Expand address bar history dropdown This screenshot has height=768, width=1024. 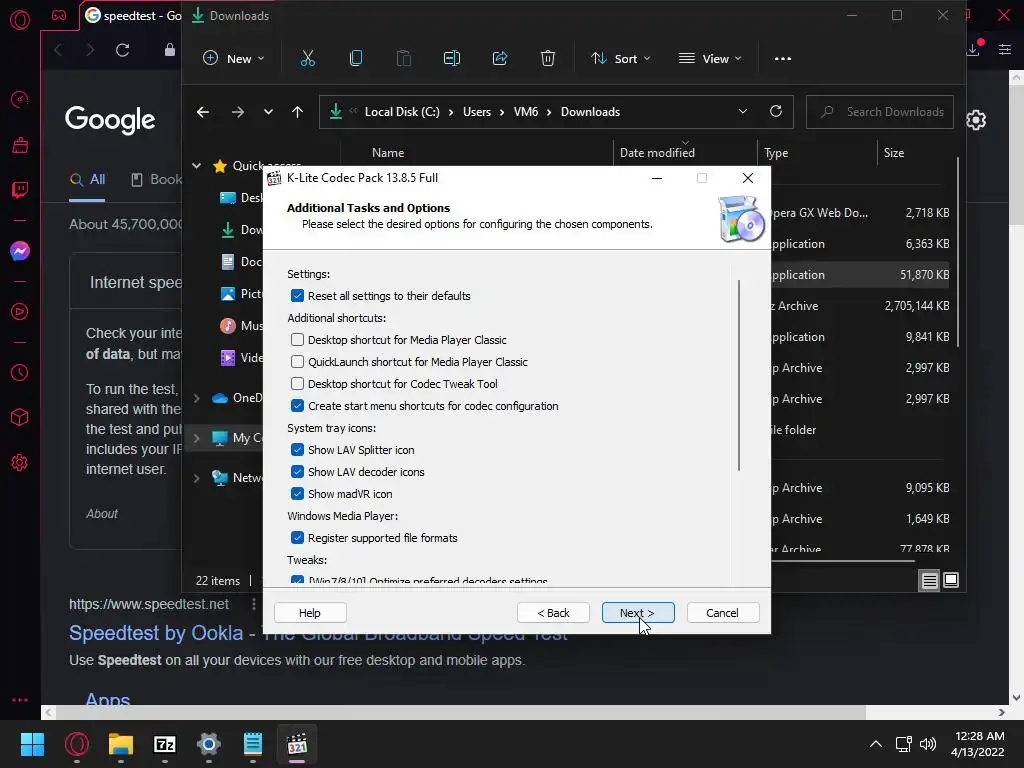[x=743, y=112]
